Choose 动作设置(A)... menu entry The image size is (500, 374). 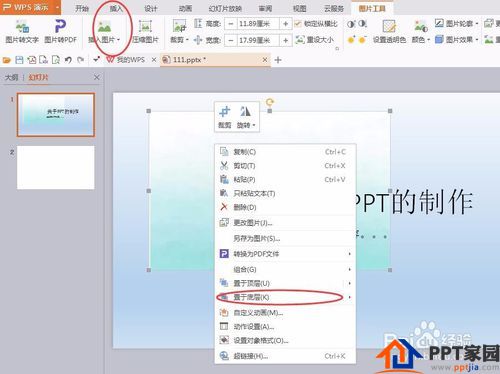[285, 327]
